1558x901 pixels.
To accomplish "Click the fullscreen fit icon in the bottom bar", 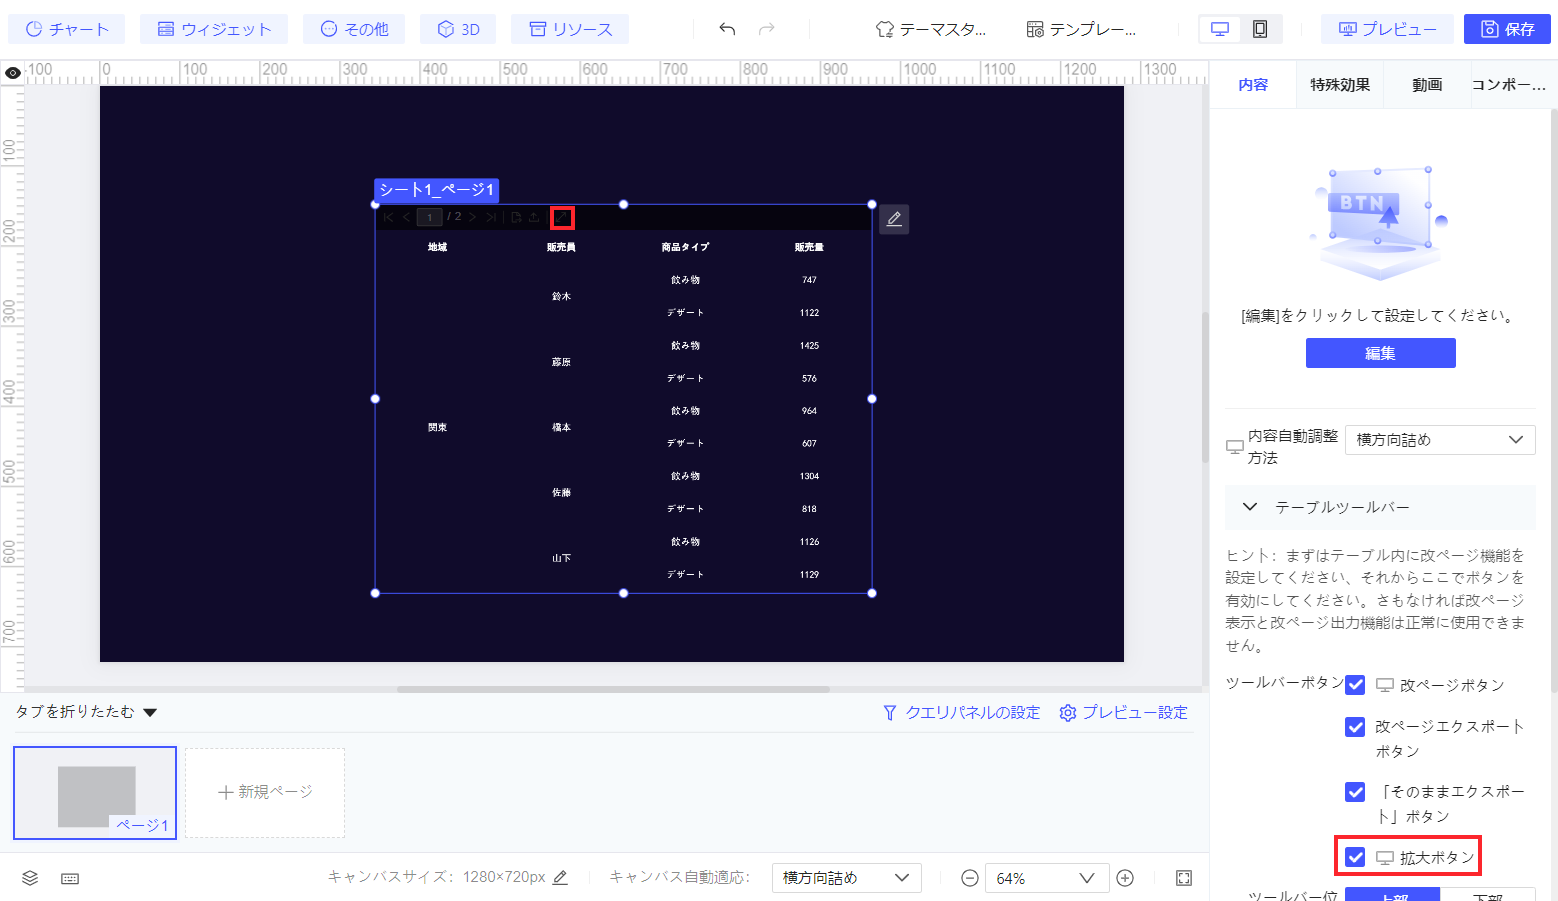I will click(x=1184, y=878).
